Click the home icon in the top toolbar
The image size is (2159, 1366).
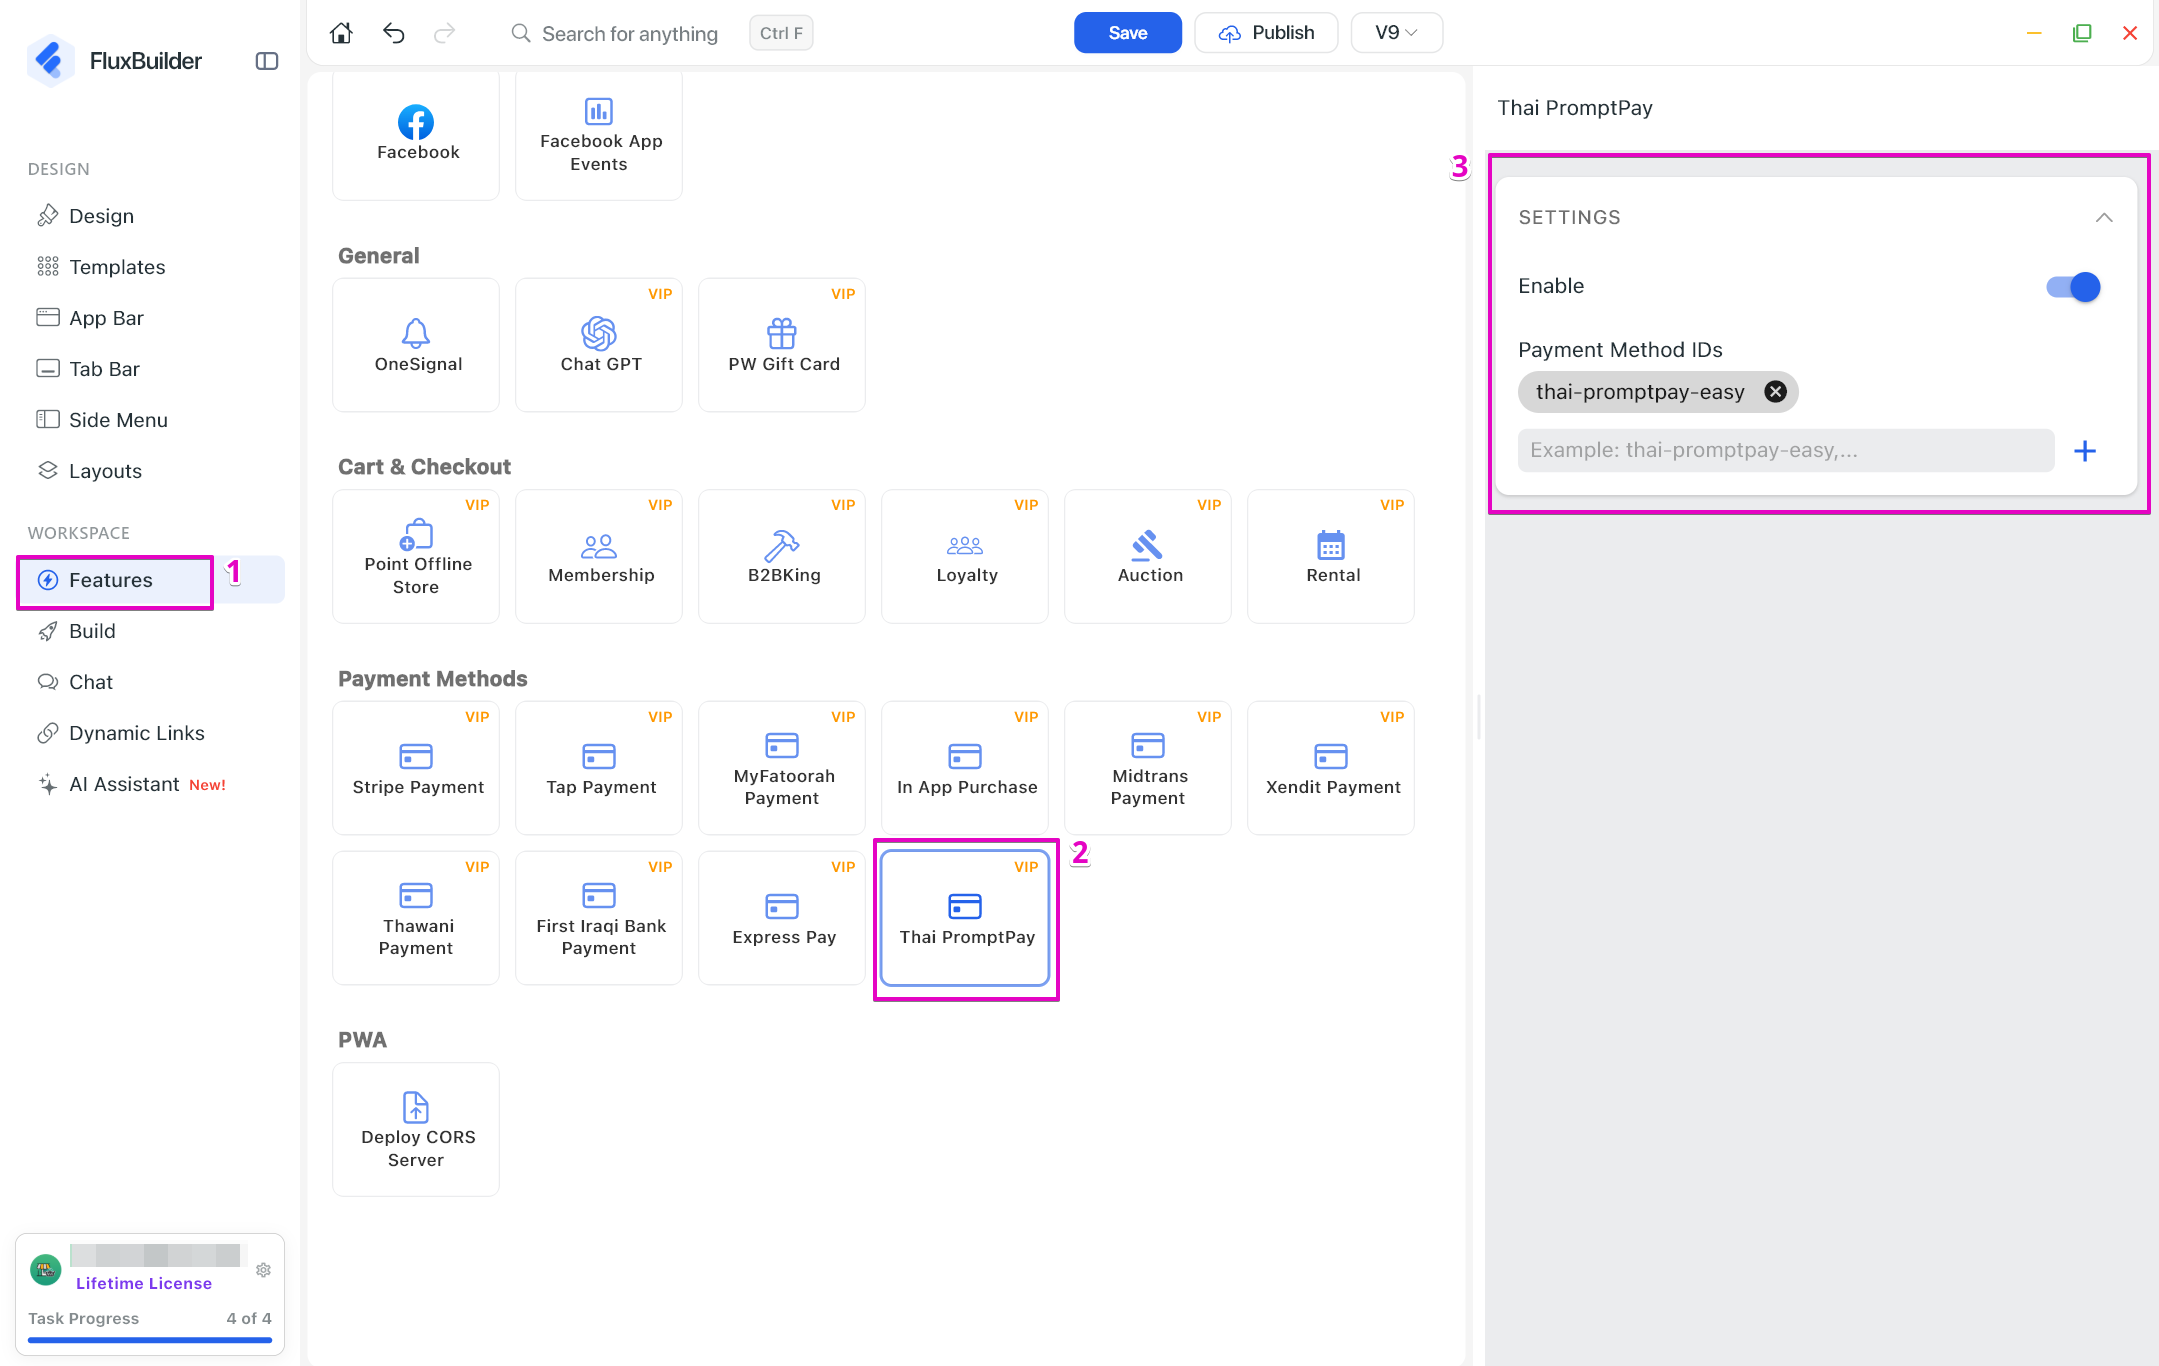[x=341, y=33]
